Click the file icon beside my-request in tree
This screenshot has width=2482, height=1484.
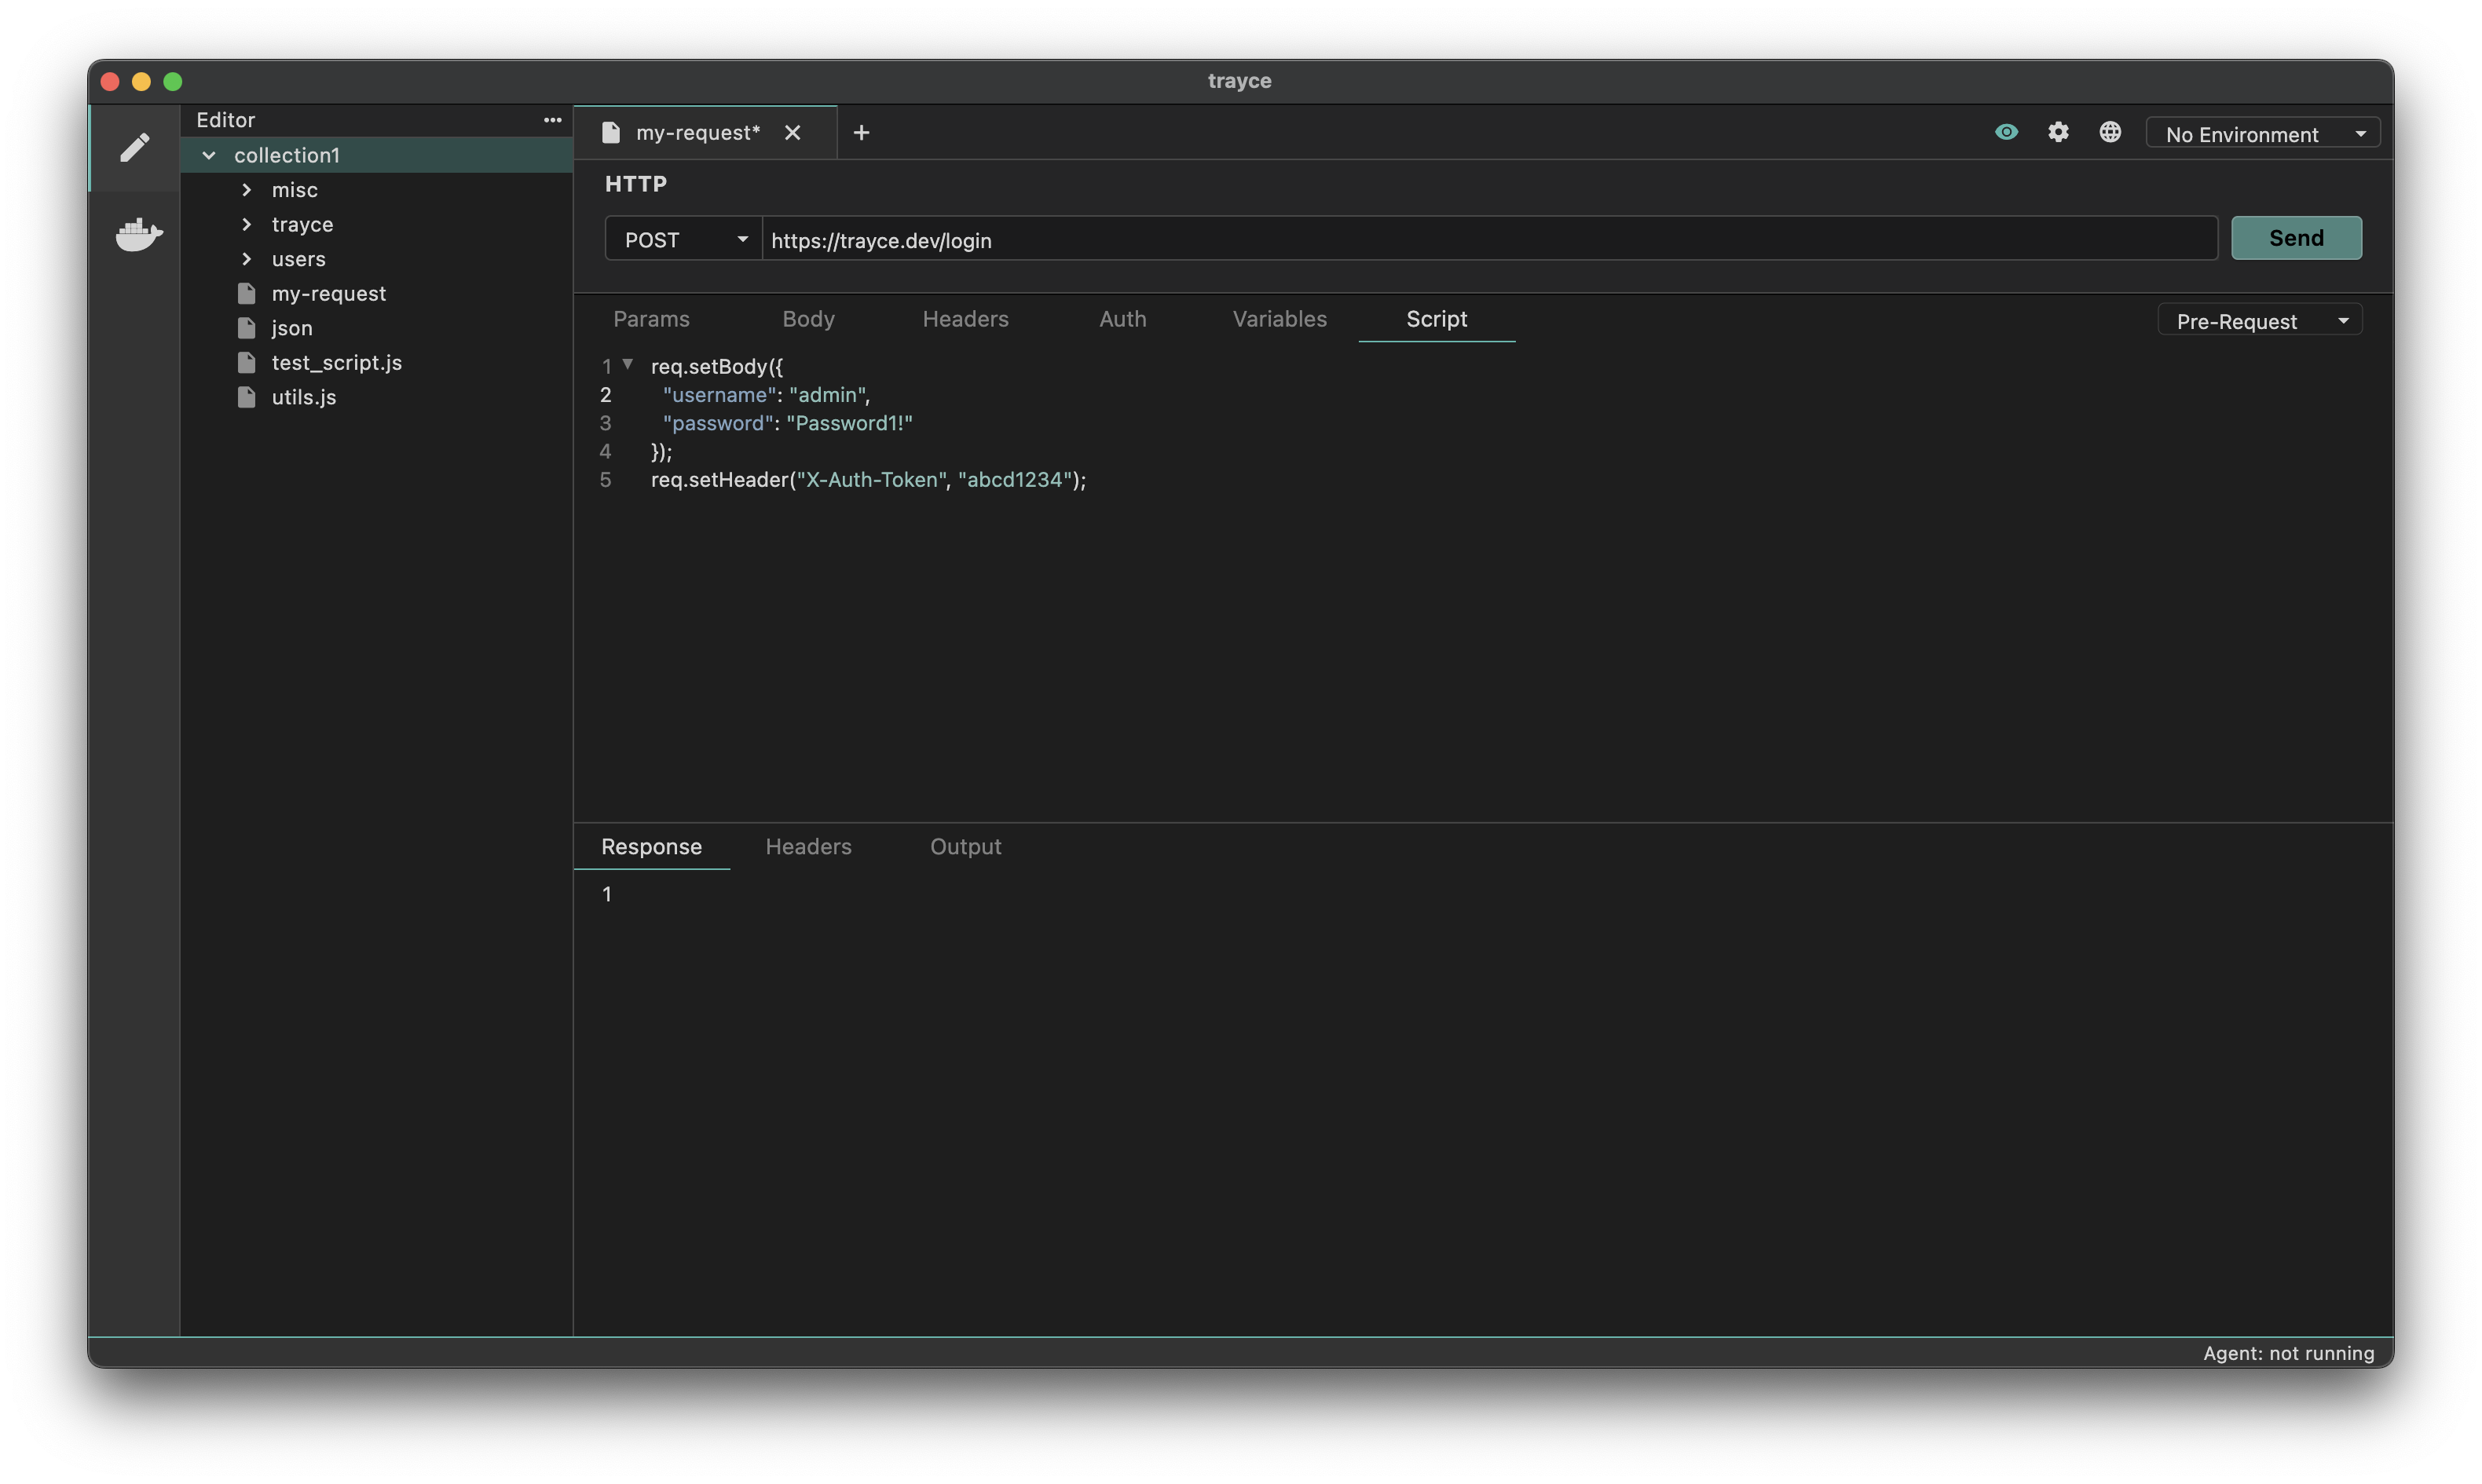[x=247, y=293]
